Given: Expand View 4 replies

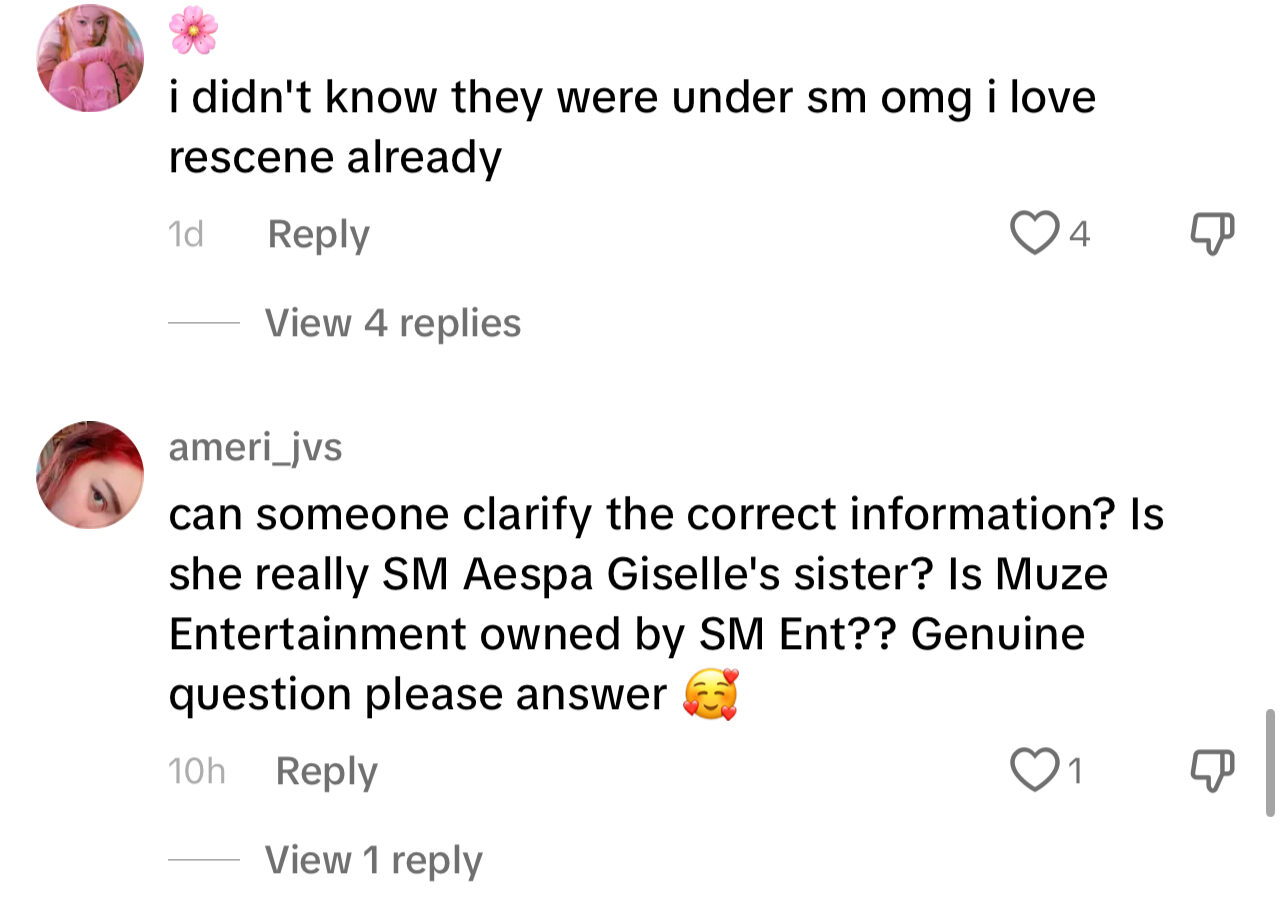Looking at the screenshot, I should pyautogui.click(x=392, y=323).
